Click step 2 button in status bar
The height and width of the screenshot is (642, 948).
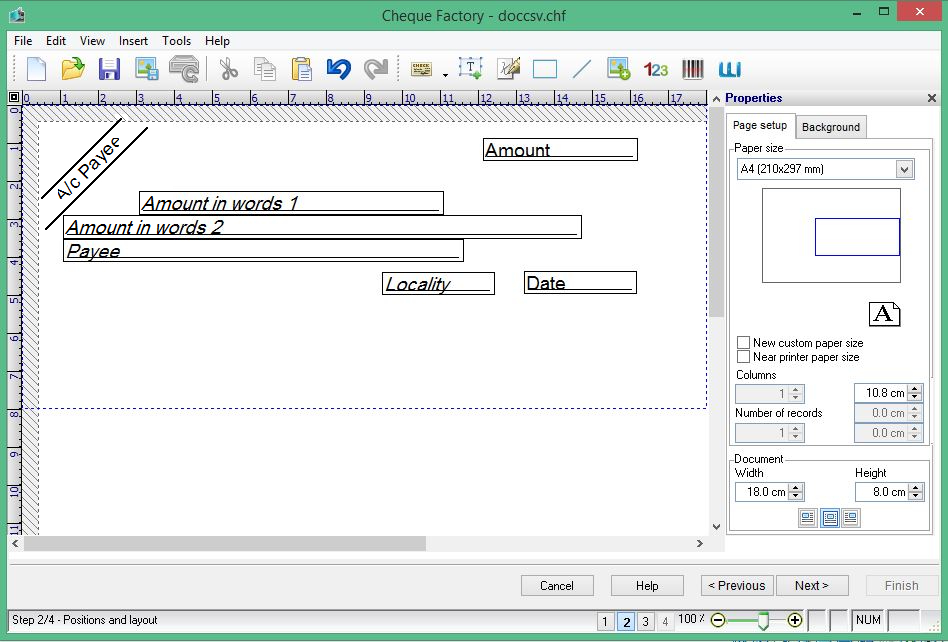626,621
